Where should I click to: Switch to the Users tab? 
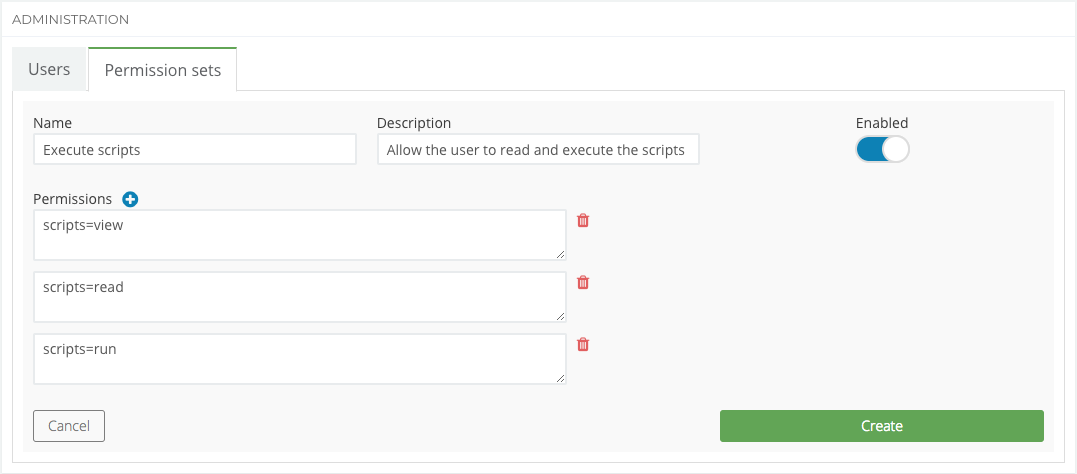49,70
